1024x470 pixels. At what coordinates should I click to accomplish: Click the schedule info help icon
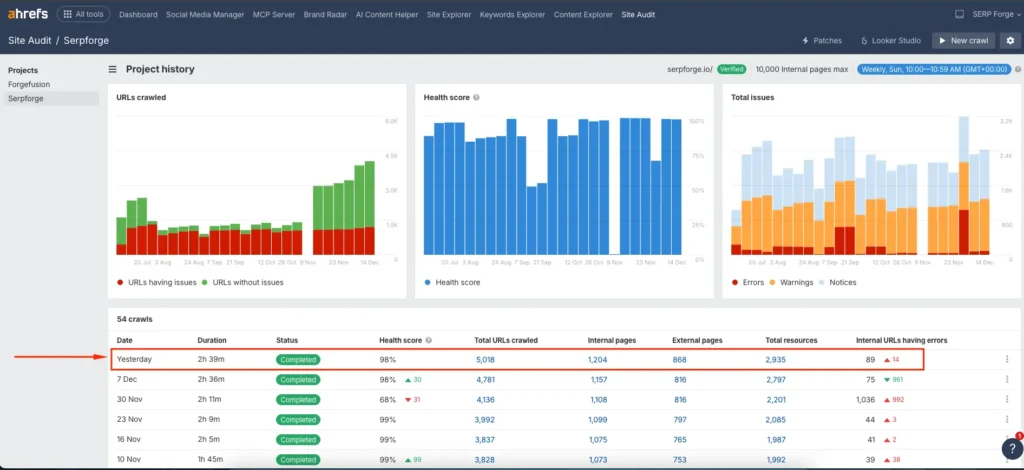point(1017,70)
